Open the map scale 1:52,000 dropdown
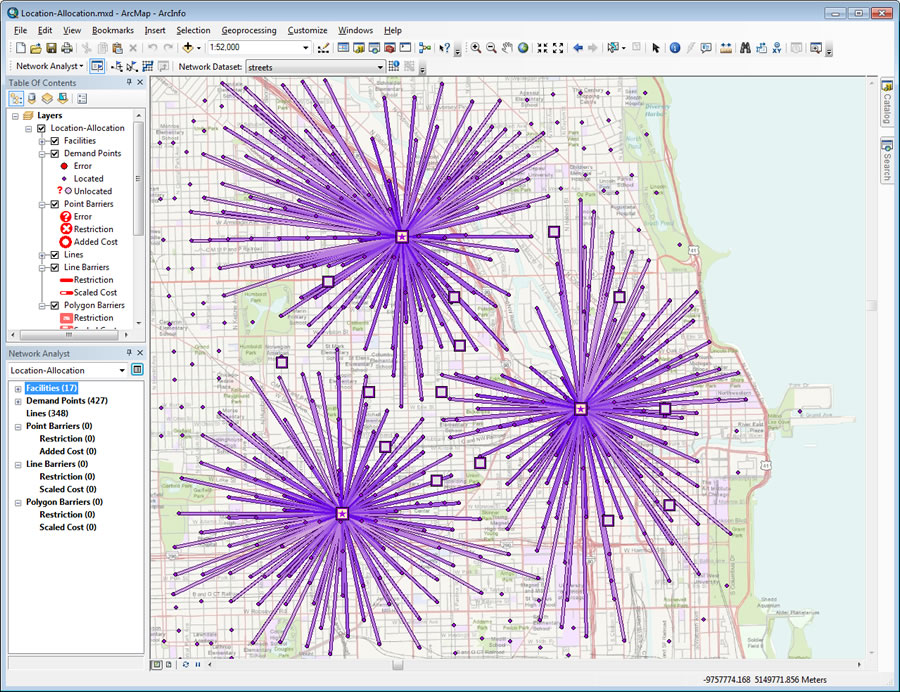The image size is (900, 692). pos(306,48)
